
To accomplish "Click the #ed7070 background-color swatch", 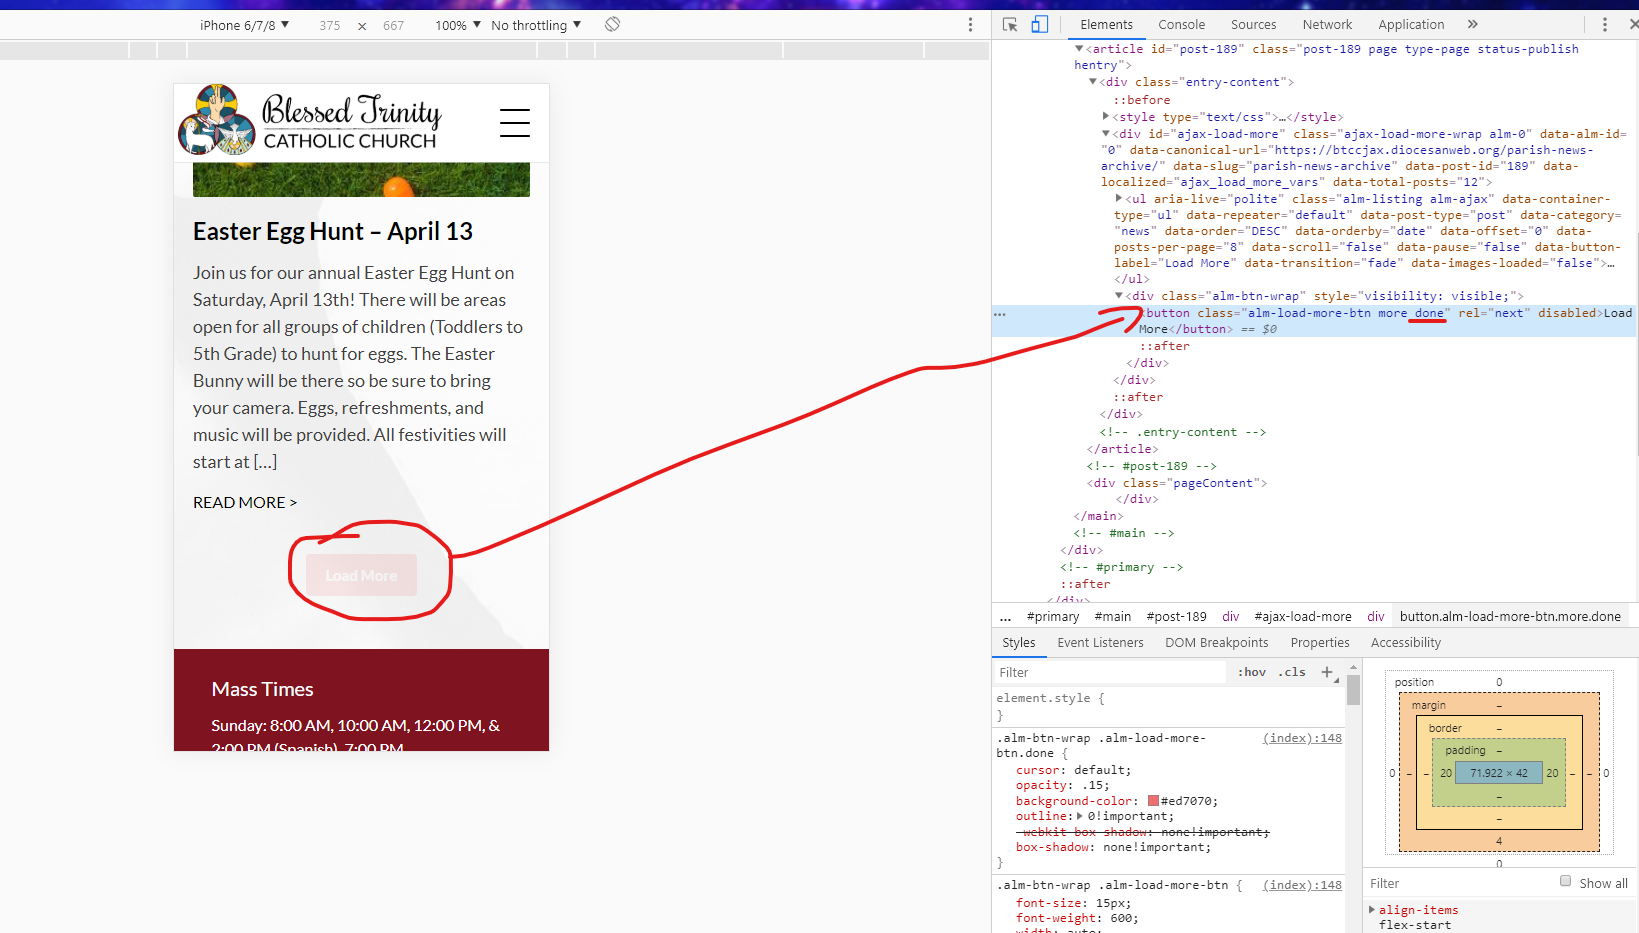I will coord(1153,801).
